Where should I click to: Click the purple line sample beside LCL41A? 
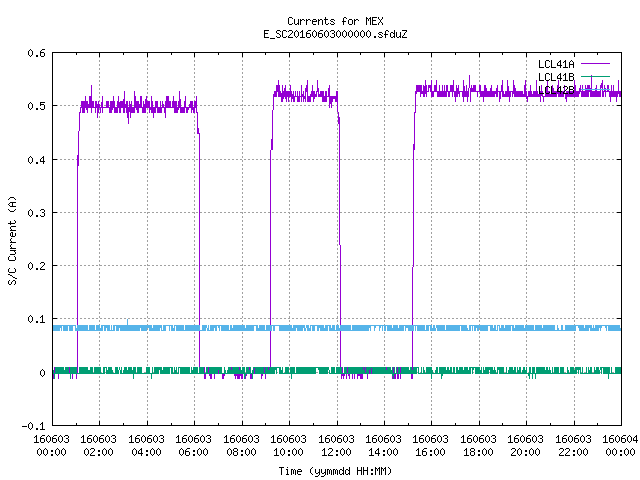click(595, 64)
